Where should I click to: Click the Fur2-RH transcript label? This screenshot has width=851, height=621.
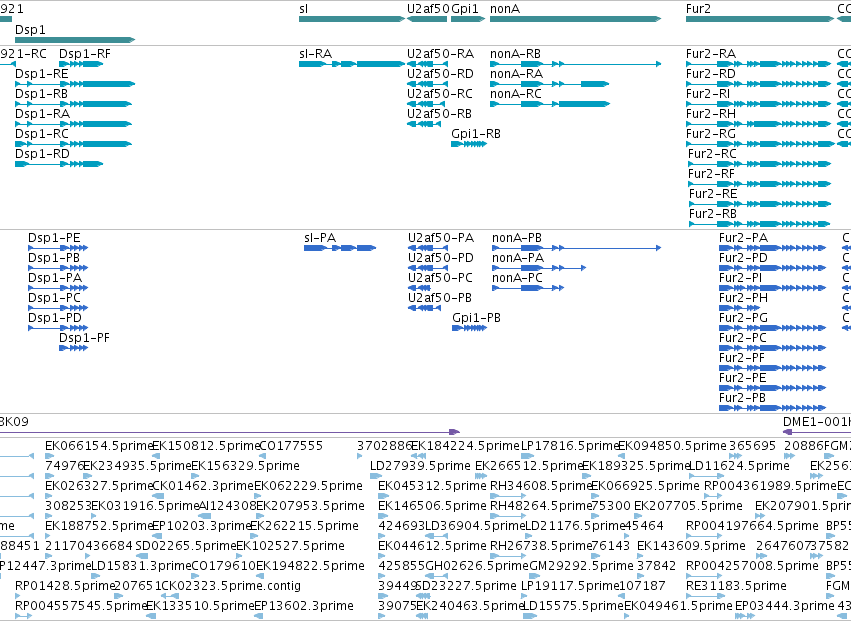click(x=711, y=114)
